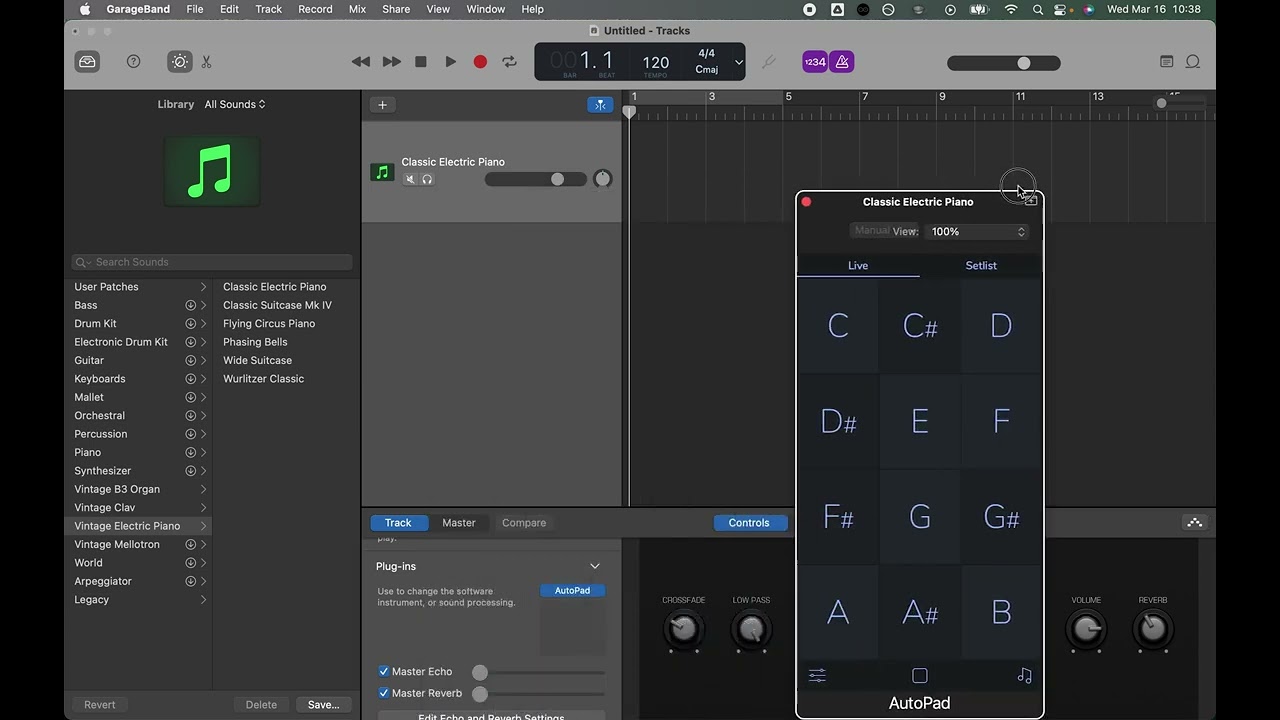Viewport: 1280px width, 720px height.
Task: Play the F# pad in AutoPad
Action: click(x=838, y=517)
